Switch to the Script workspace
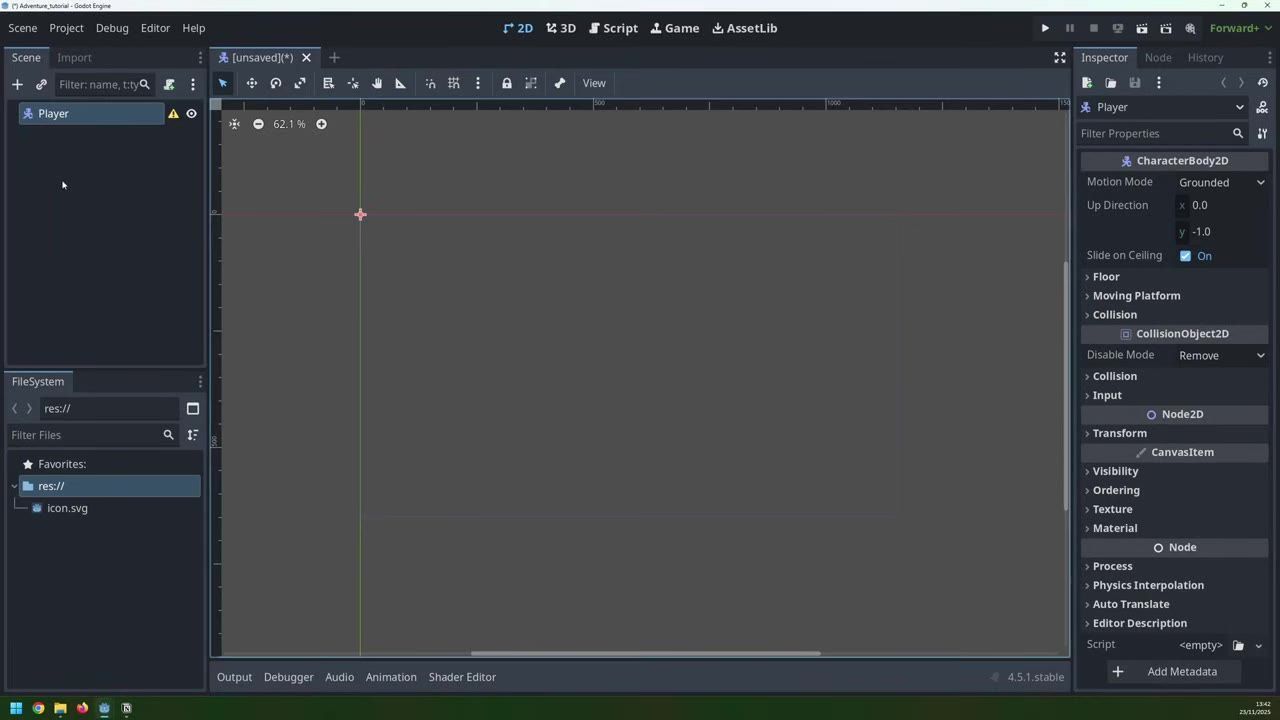The image size is (1280, 720). [613, 28]
